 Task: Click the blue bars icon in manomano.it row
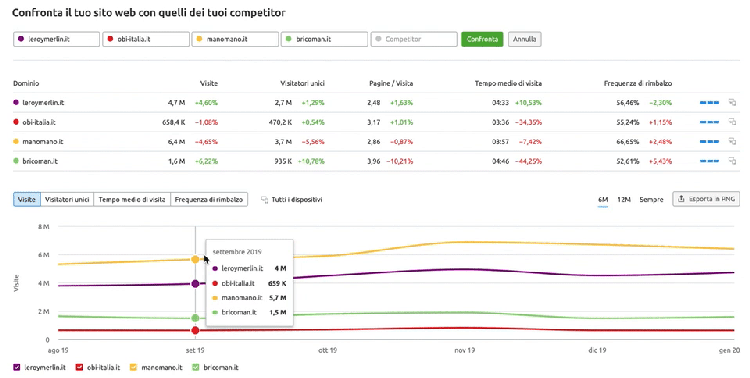click(709, 142)
